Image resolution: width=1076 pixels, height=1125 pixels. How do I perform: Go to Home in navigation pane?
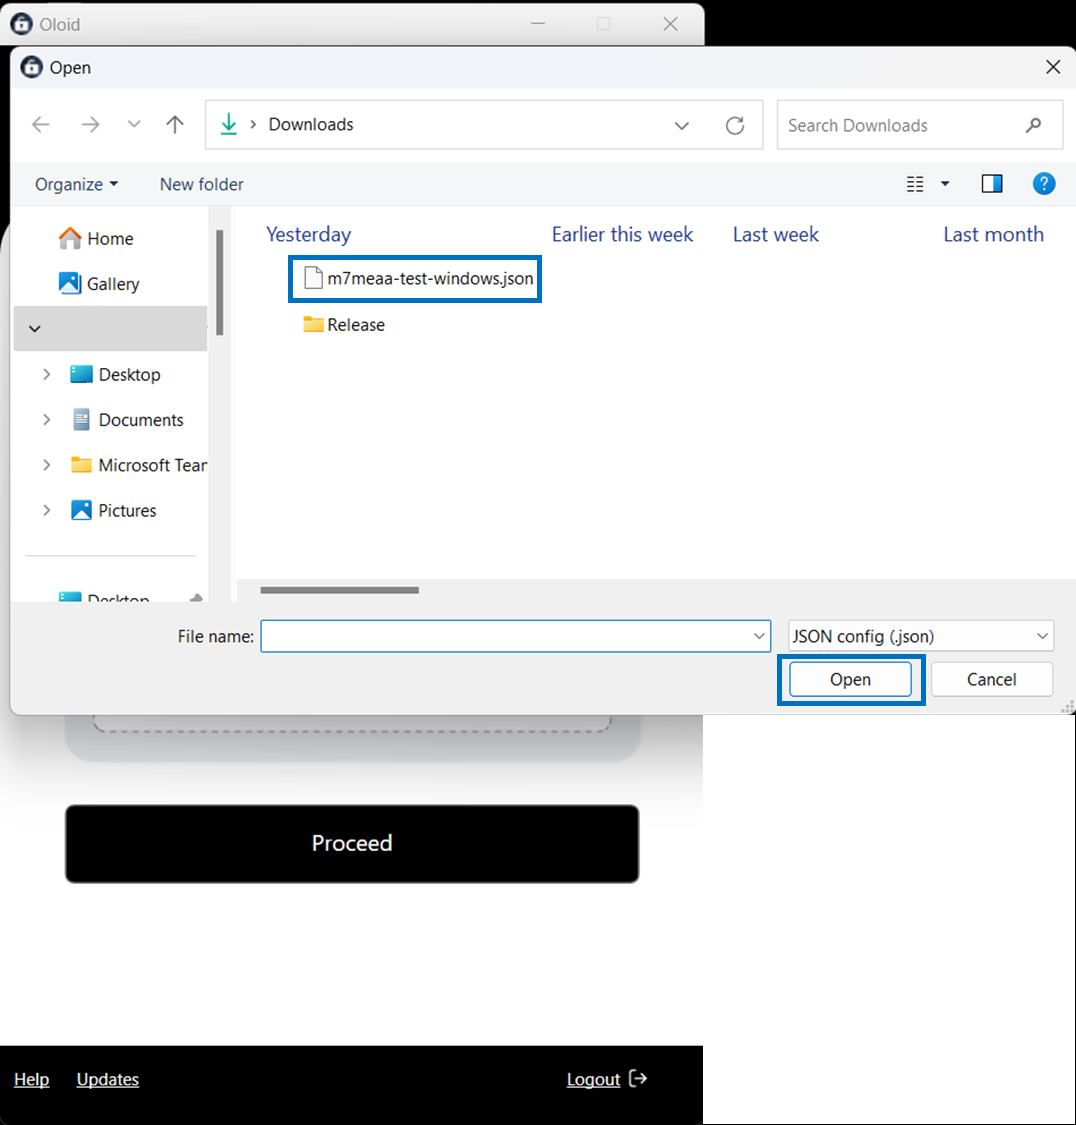pos(96,238)
